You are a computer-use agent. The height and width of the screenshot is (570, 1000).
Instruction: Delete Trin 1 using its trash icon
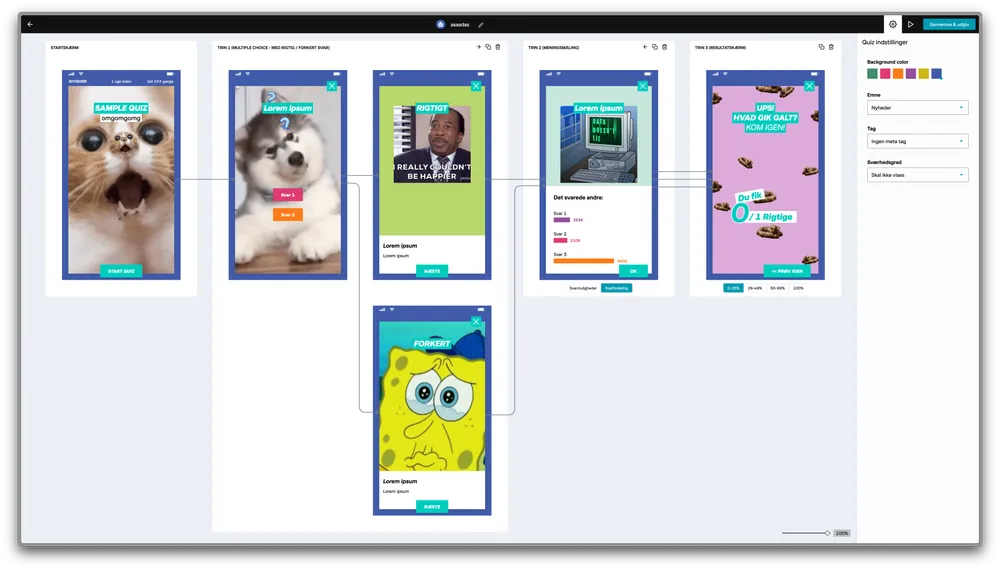pyautogui.click(x=498, y=47)
